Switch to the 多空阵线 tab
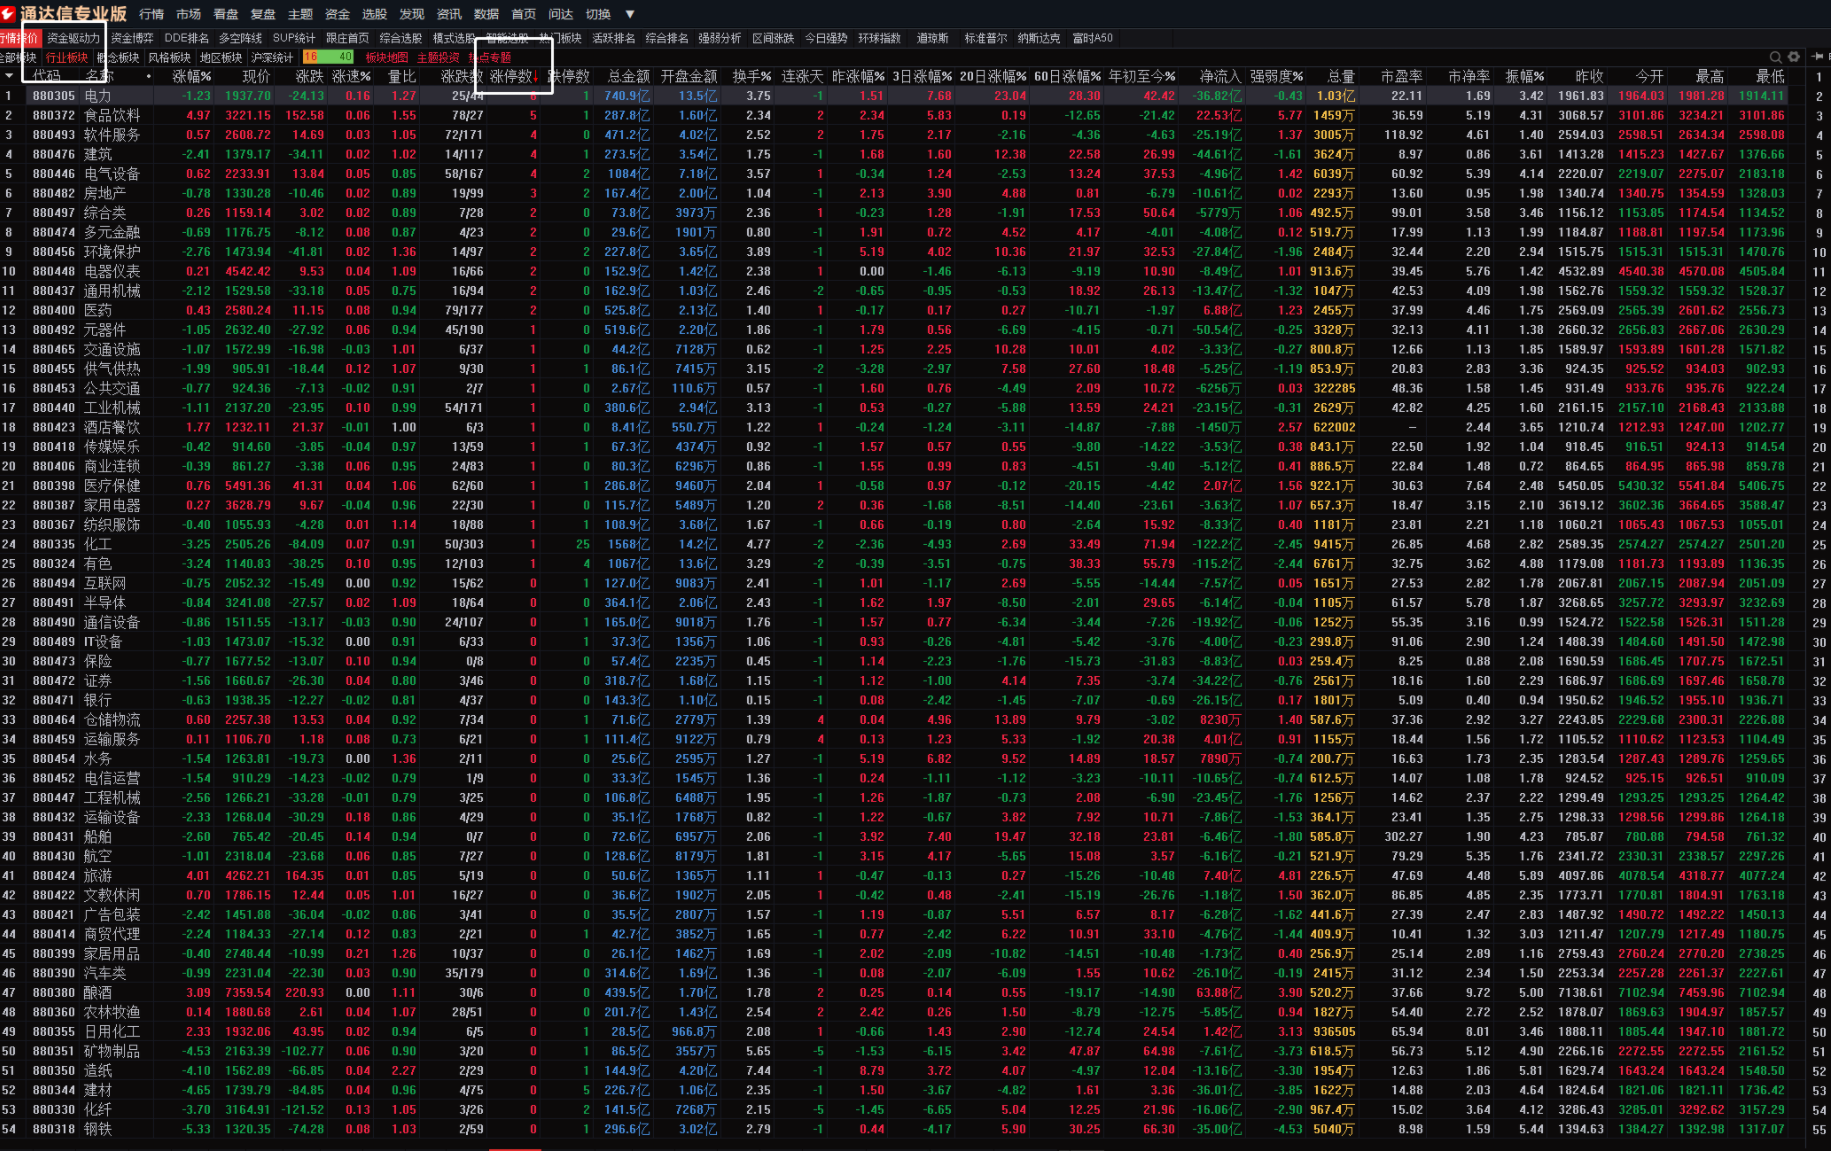 [240, 38]
